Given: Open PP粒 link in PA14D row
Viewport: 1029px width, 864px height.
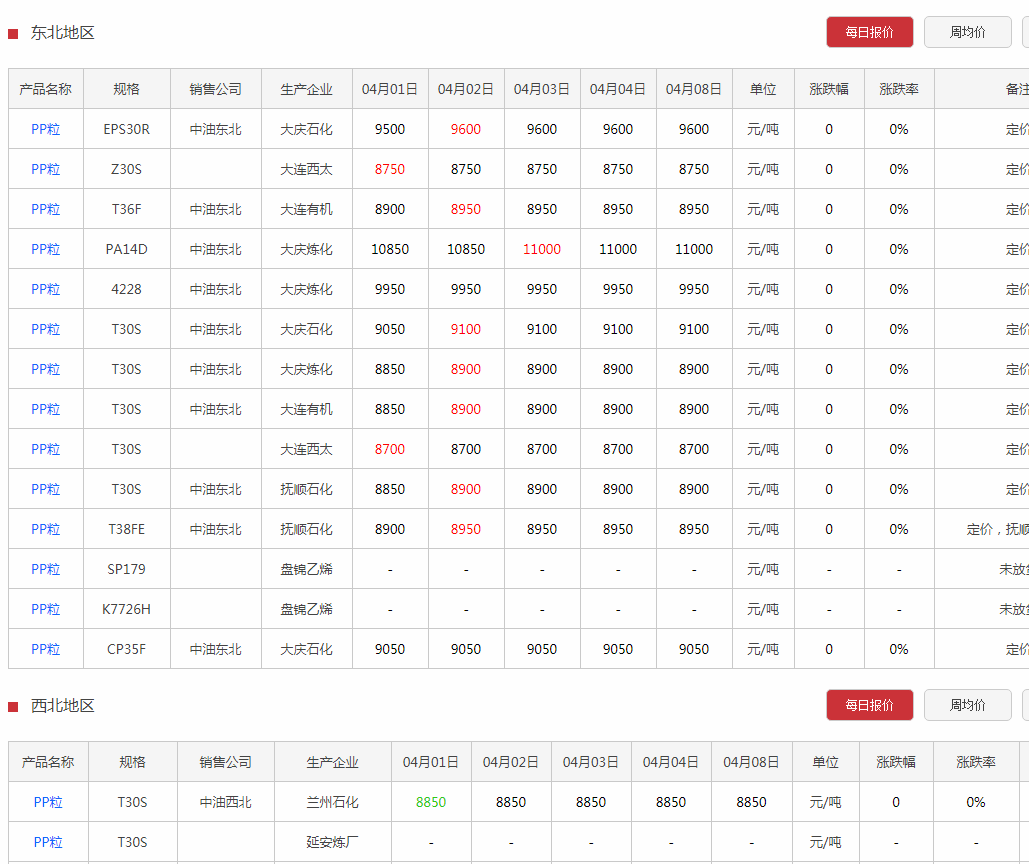Looking at the screenshot, I should point(46,249).
